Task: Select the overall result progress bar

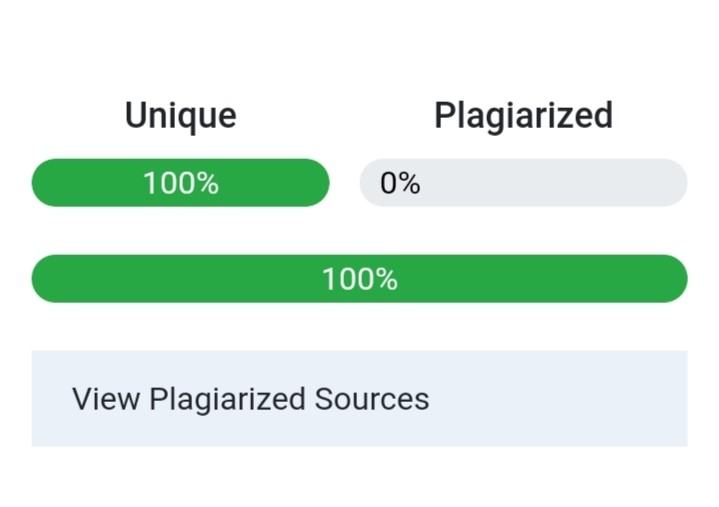Action: [360, 279]
